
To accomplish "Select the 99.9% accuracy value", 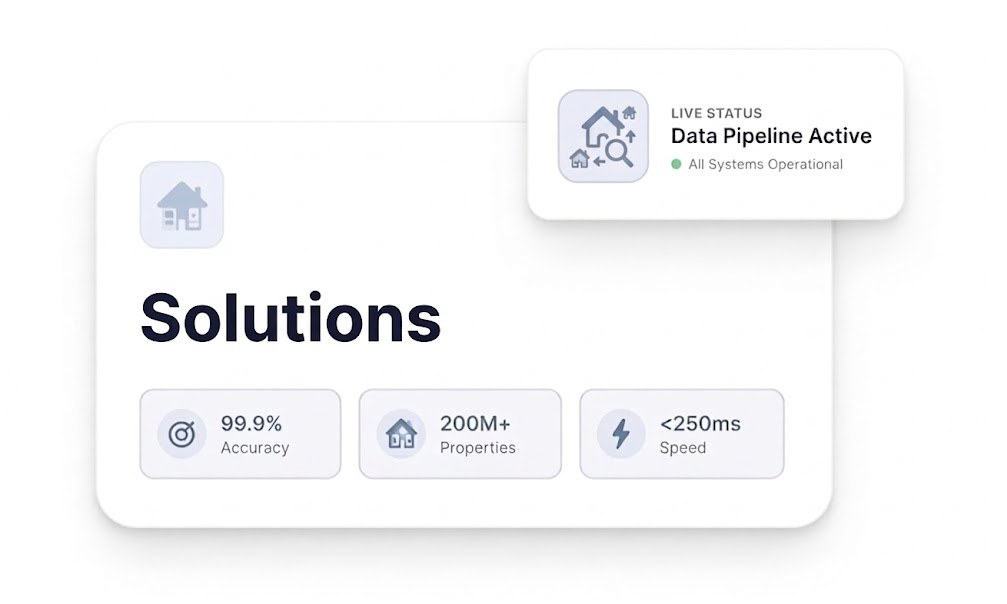I will 250,423.
